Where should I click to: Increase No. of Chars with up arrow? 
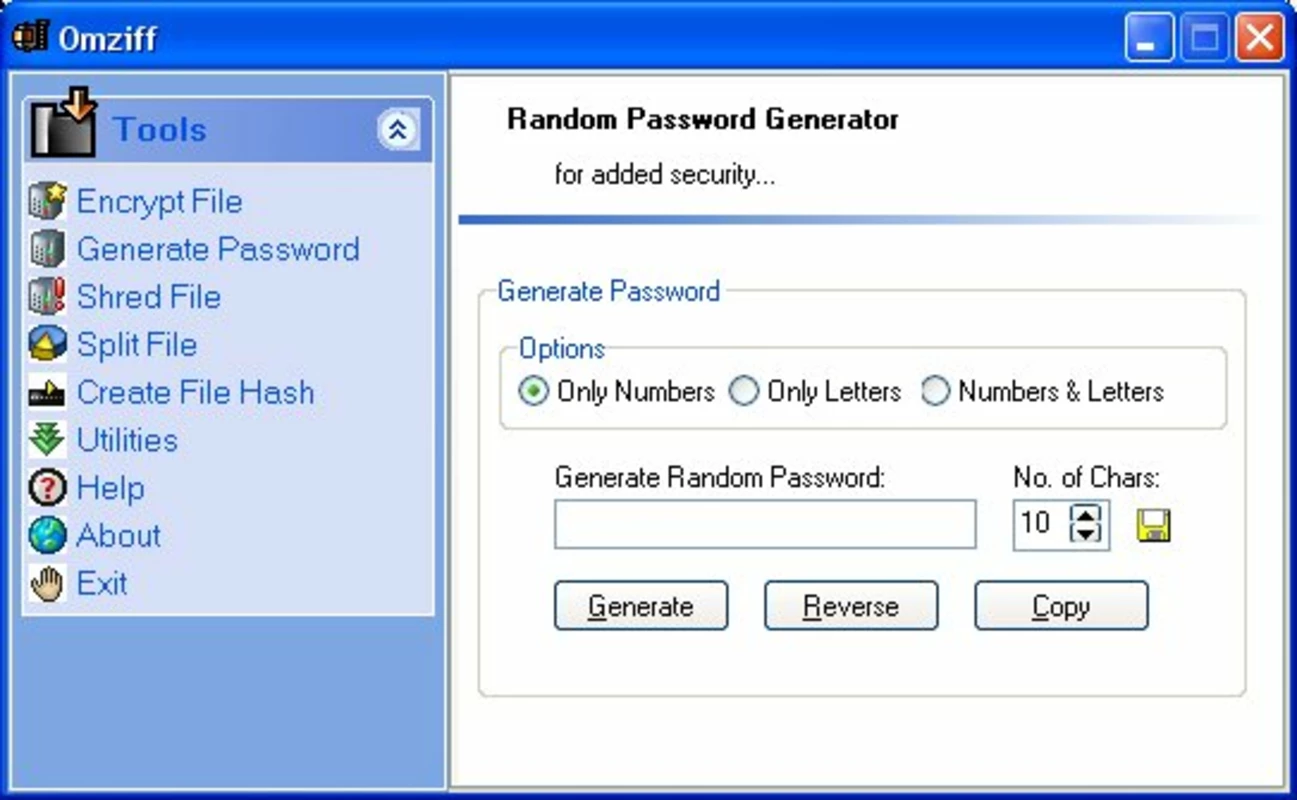[1085, 513]
